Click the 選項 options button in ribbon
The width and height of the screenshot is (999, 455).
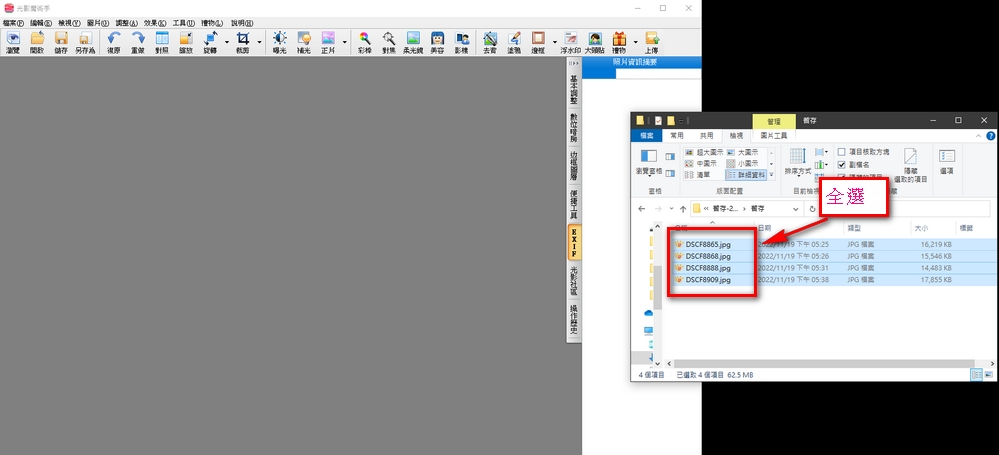point(946,160)
